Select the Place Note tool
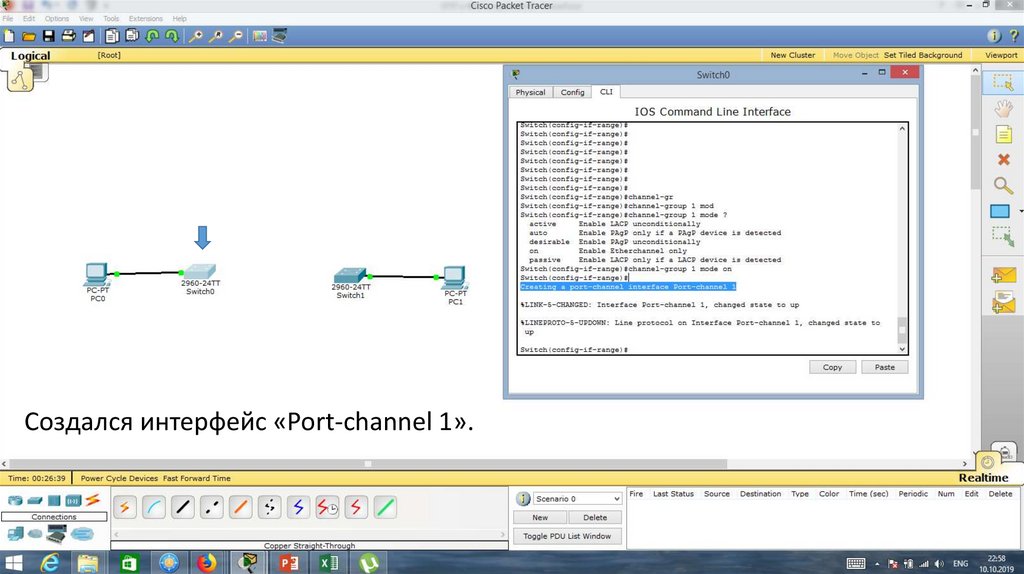 click(1003, 134)
